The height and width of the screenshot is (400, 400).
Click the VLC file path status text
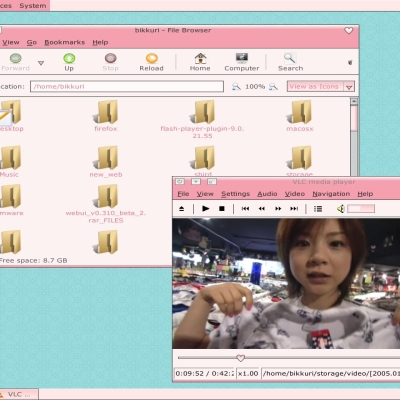[331, 373]
